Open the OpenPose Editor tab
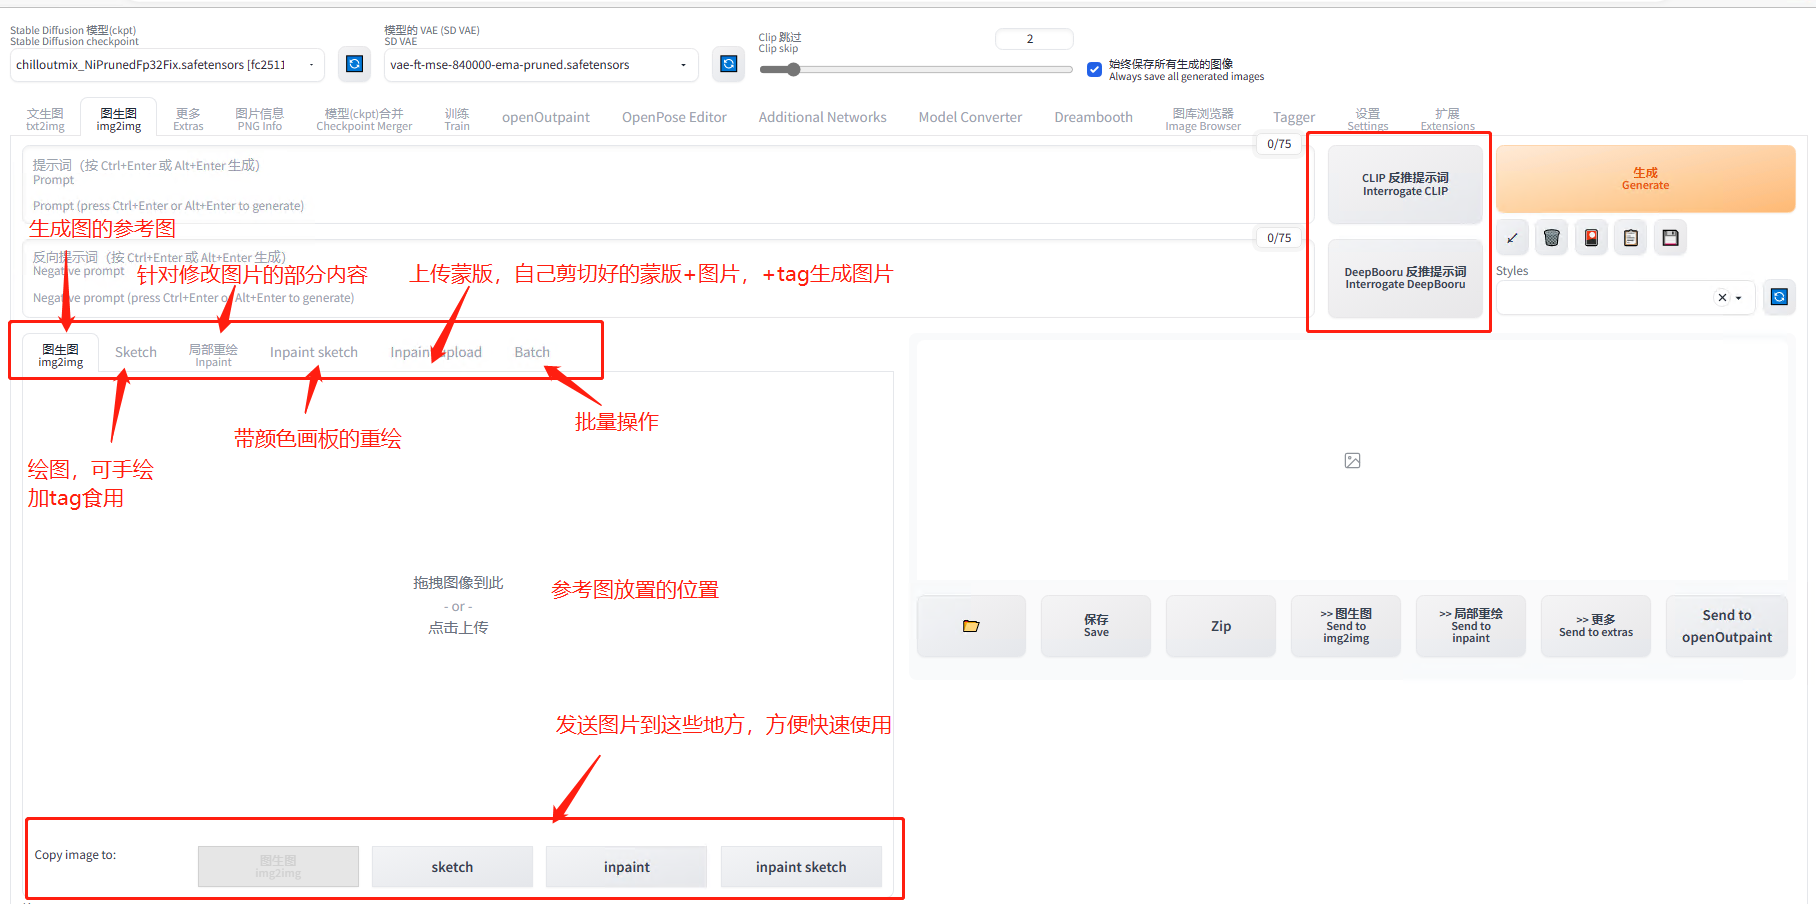 pos(674,117)
